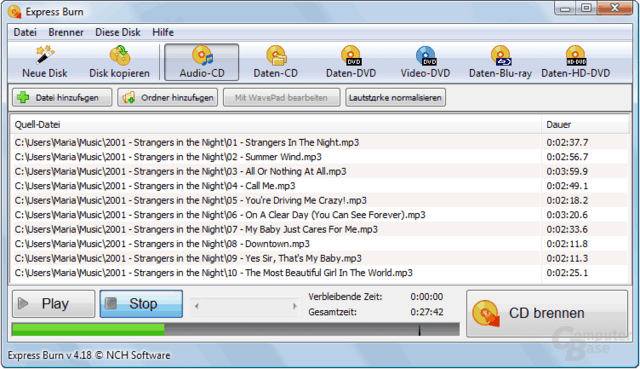The image size is (640, 369).
Task: Select the Daten-HD-DVD disc type
Action: point(576,62)
